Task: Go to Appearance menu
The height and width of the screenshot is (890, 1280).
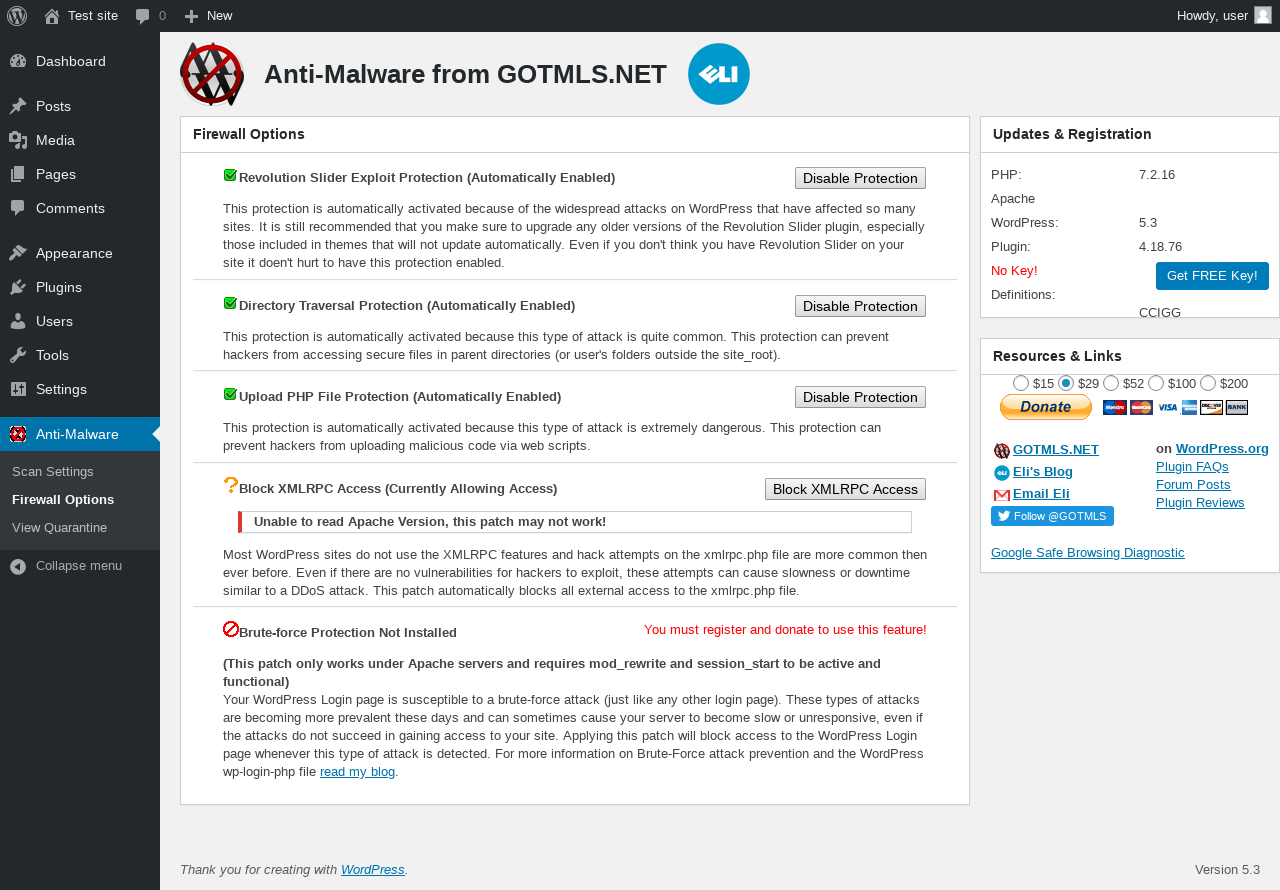Action: click(x=74, y=253)
